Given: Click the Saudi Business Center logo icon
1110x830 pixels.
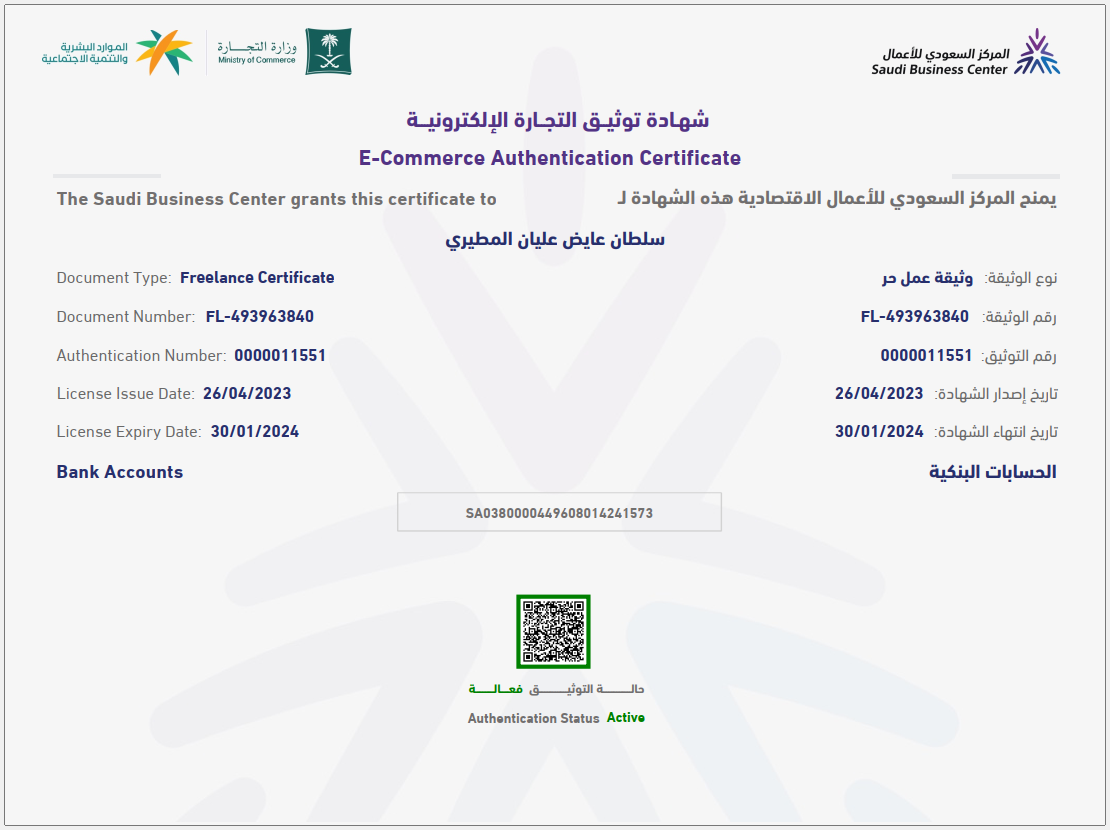Looking at the screenshot, I should 1037,53.
